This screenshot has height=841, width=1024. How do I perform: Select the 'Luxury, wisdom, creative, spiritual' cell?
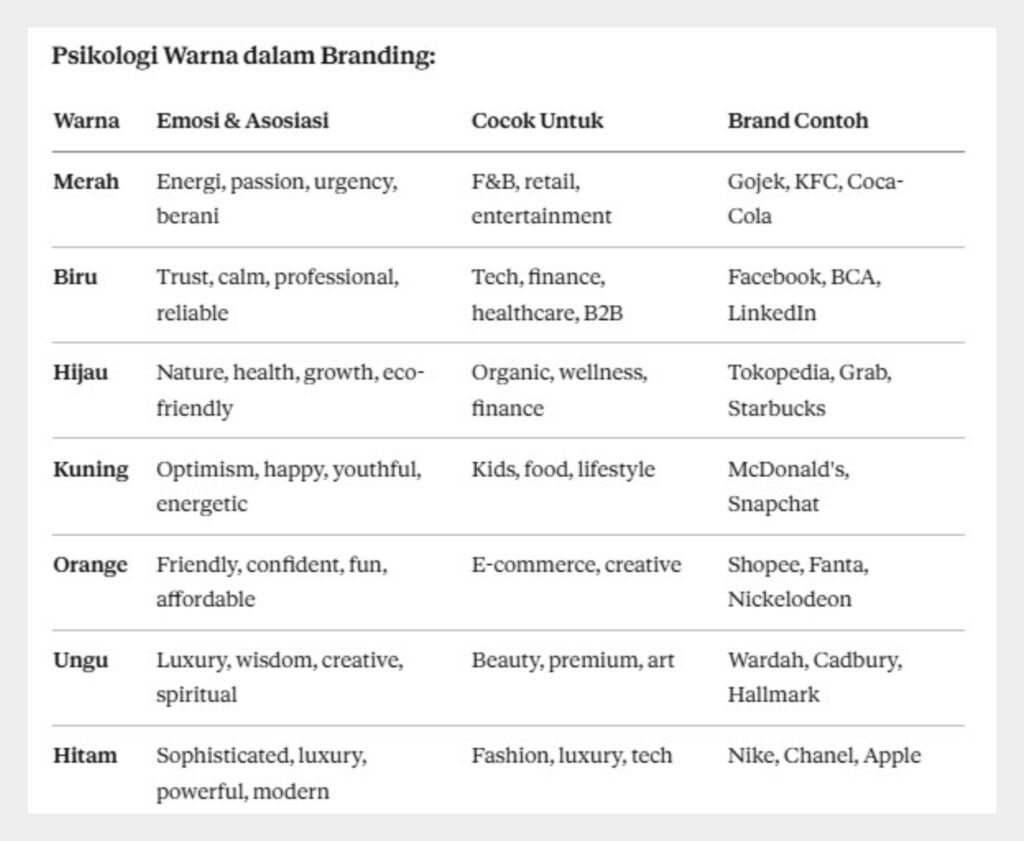pyautogui.click(x=279, y=677)
